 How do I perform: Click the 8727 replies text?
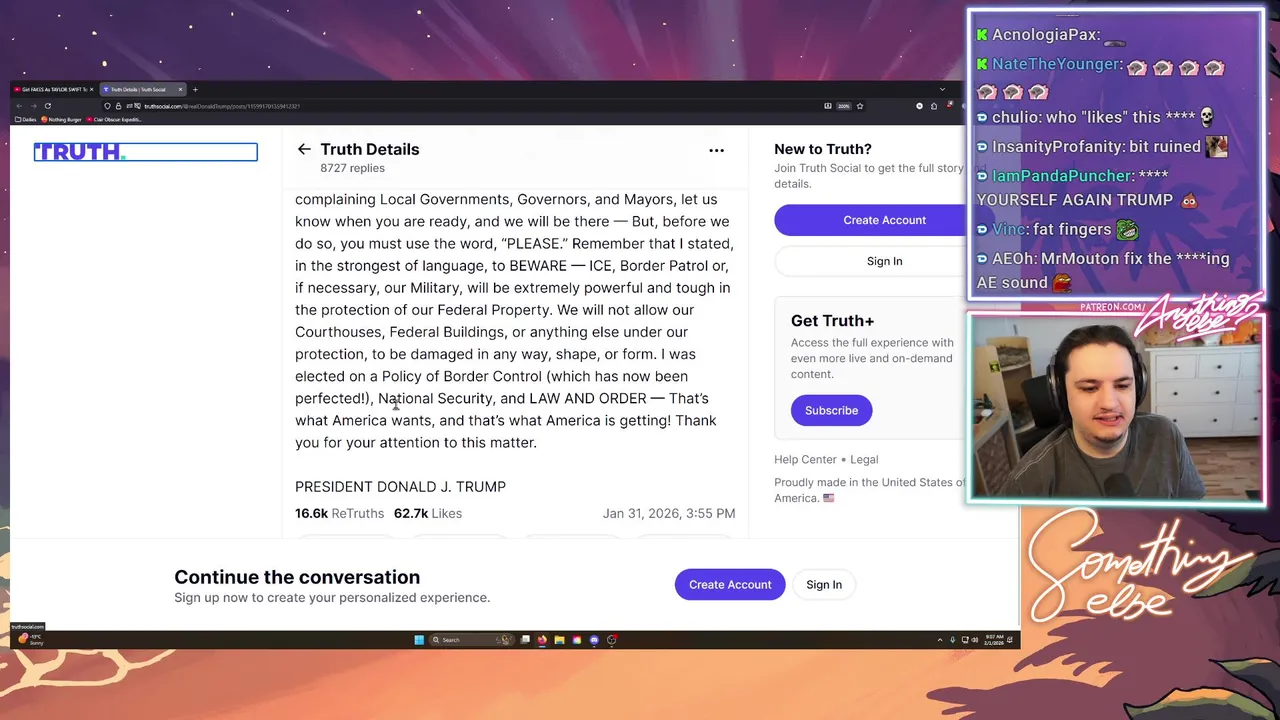(x=352, y=168)
